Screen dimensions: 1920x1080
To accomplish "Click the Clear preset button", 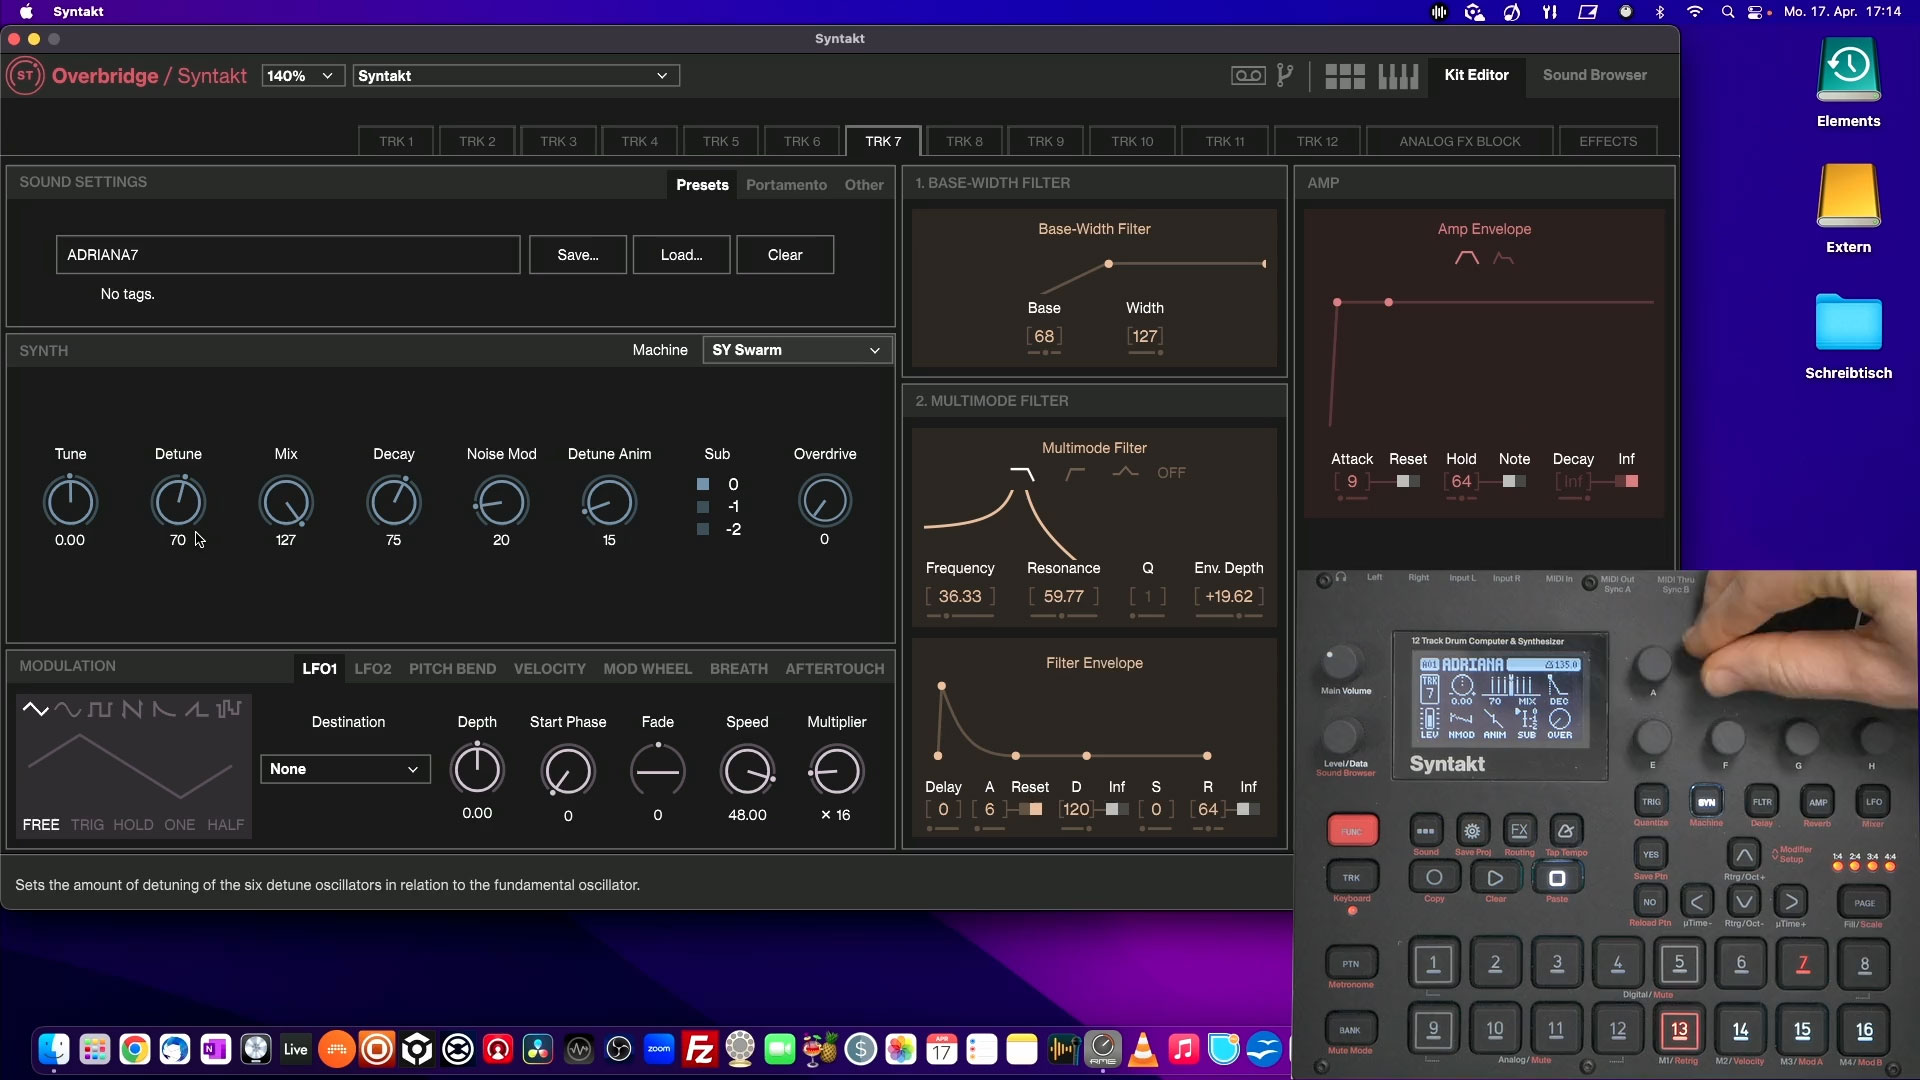I will 785,255.
